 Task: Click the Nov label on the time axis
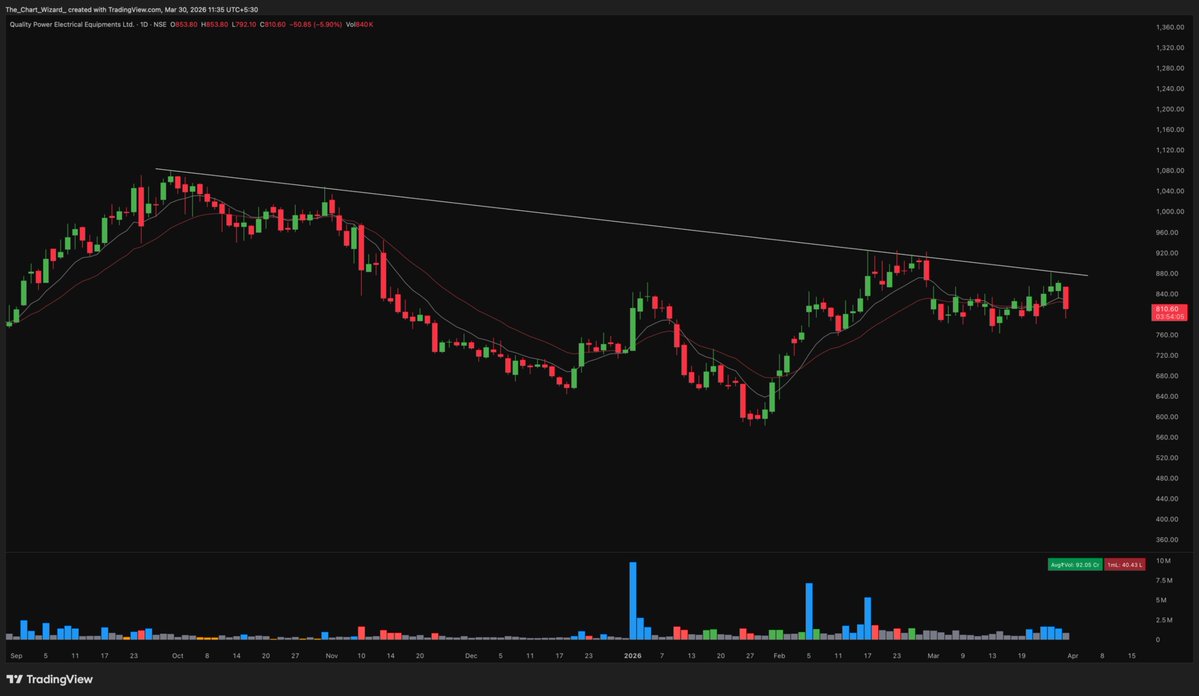point(331,656)
